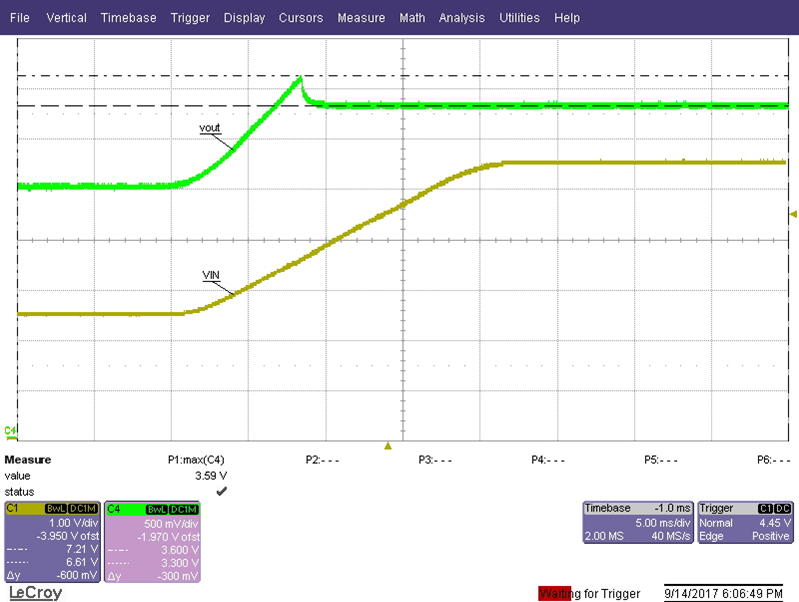
Task: Open the Analysis menu
Action: point(462,18)
